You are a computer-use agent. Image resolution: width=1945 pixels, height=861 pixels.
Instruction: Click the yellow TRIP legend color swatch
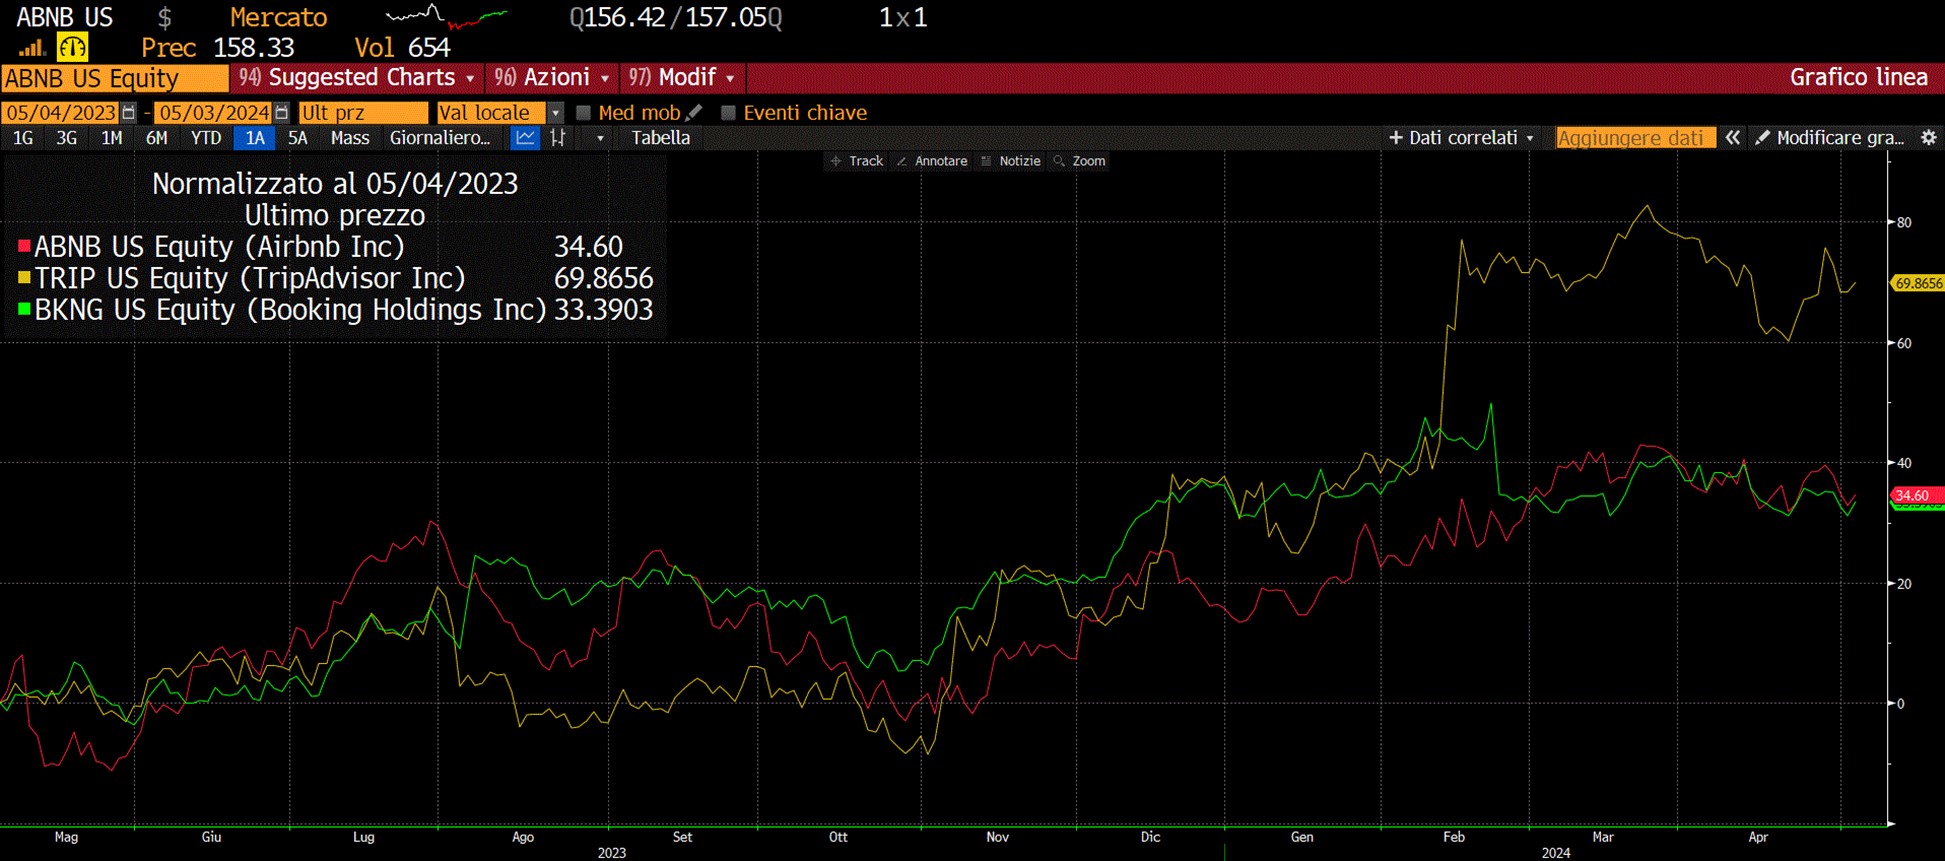tap(24, 278)
